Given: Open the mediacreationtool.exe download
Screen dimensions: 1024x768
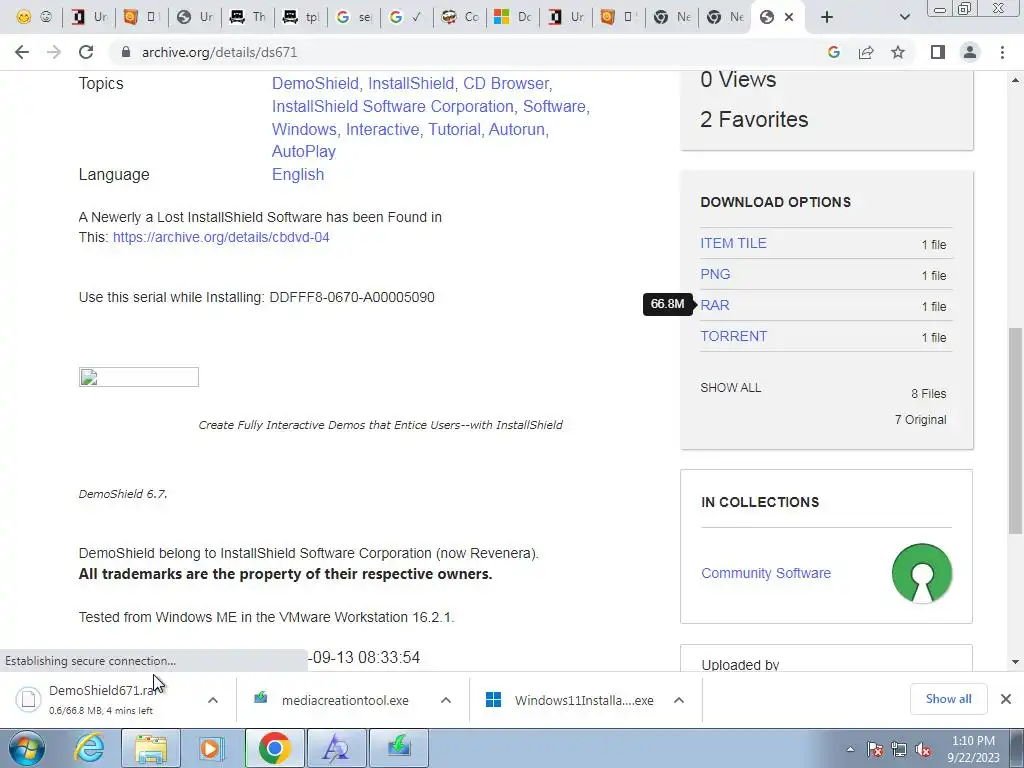Looking at the screenshot, I should 333,700.
